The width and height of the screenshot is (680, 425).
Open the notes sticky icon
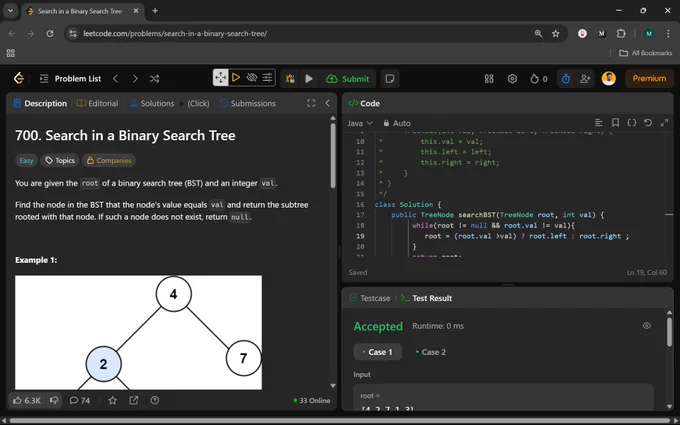(390, 78)
